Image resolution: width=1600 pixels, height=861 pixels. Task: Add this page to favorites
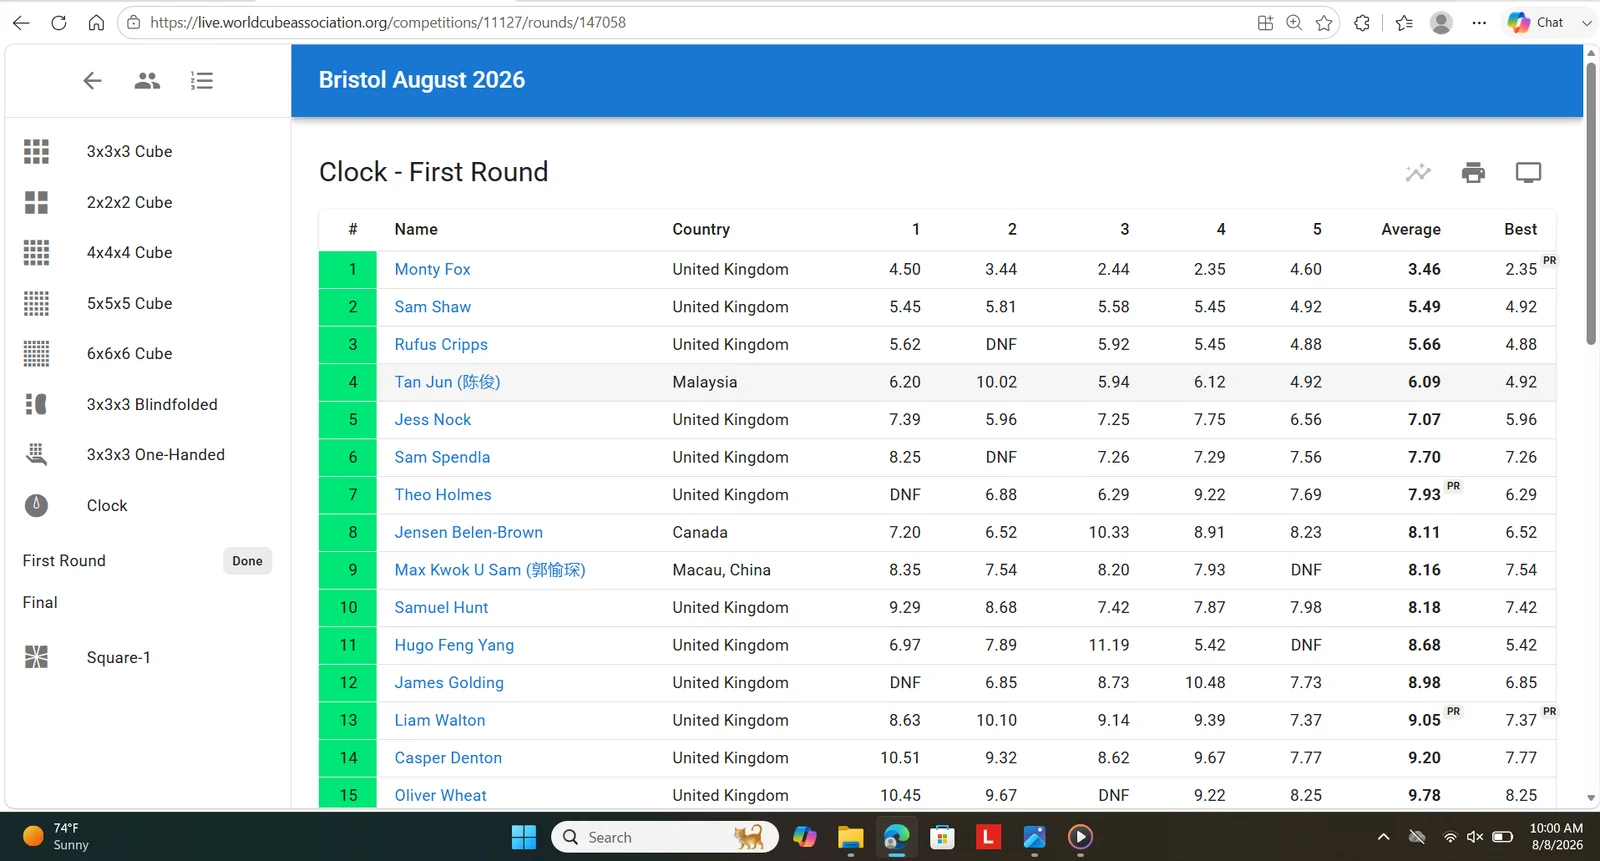pos(1324,22)
